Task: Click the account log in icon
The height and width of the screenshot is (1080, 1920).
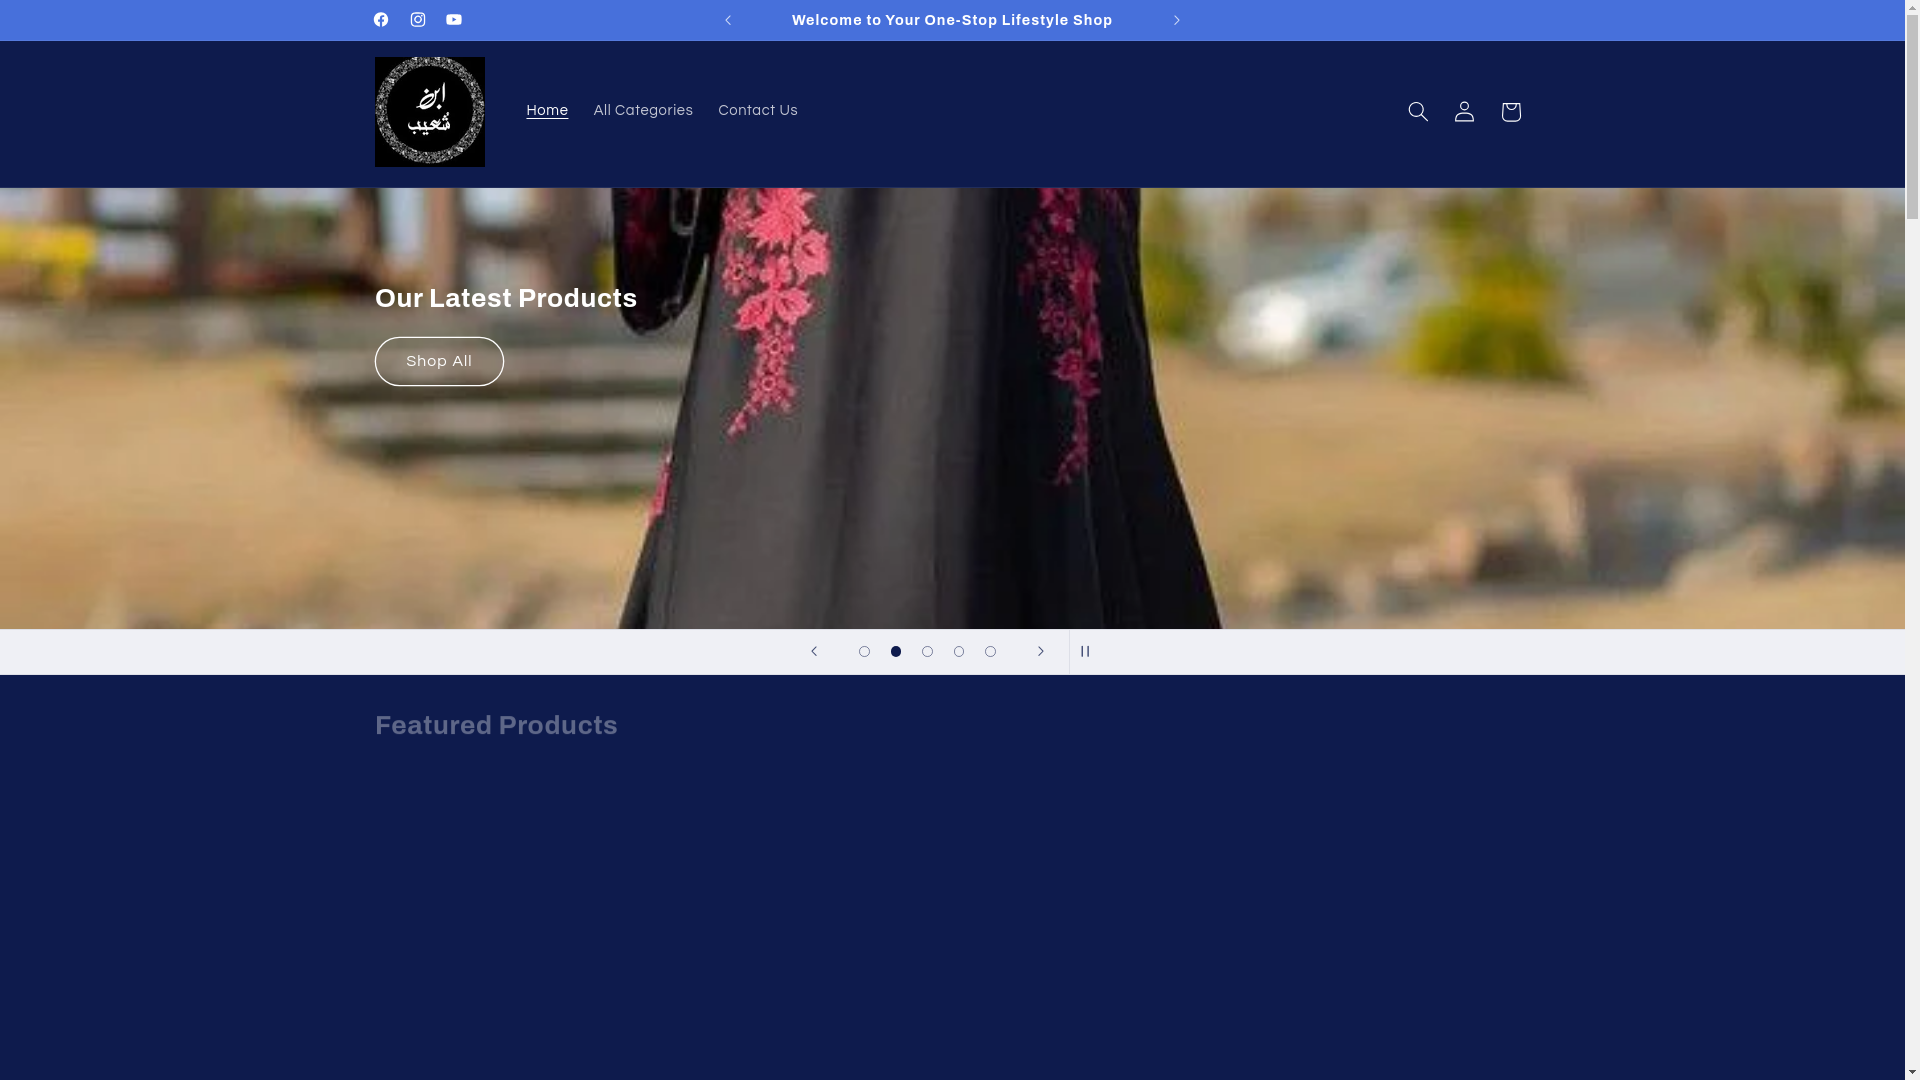Action: [x=1464, y=112]
